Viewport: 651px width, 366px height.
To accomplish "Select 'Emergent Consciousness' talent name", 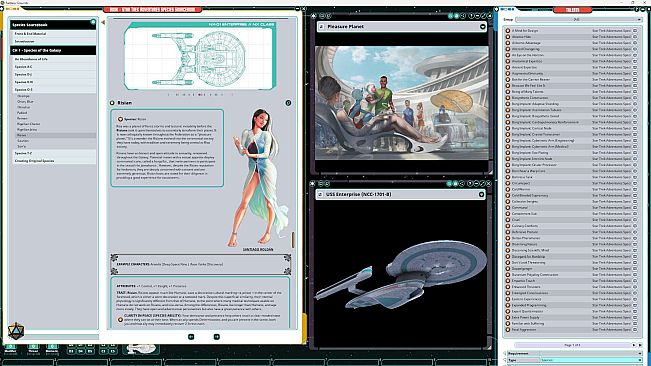I will pos(530,293).
